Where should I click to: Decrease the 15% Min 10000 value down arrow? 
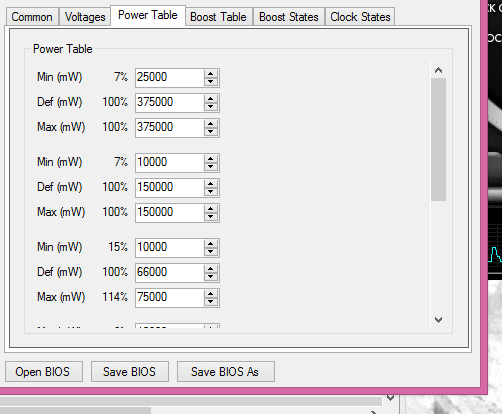211,252
